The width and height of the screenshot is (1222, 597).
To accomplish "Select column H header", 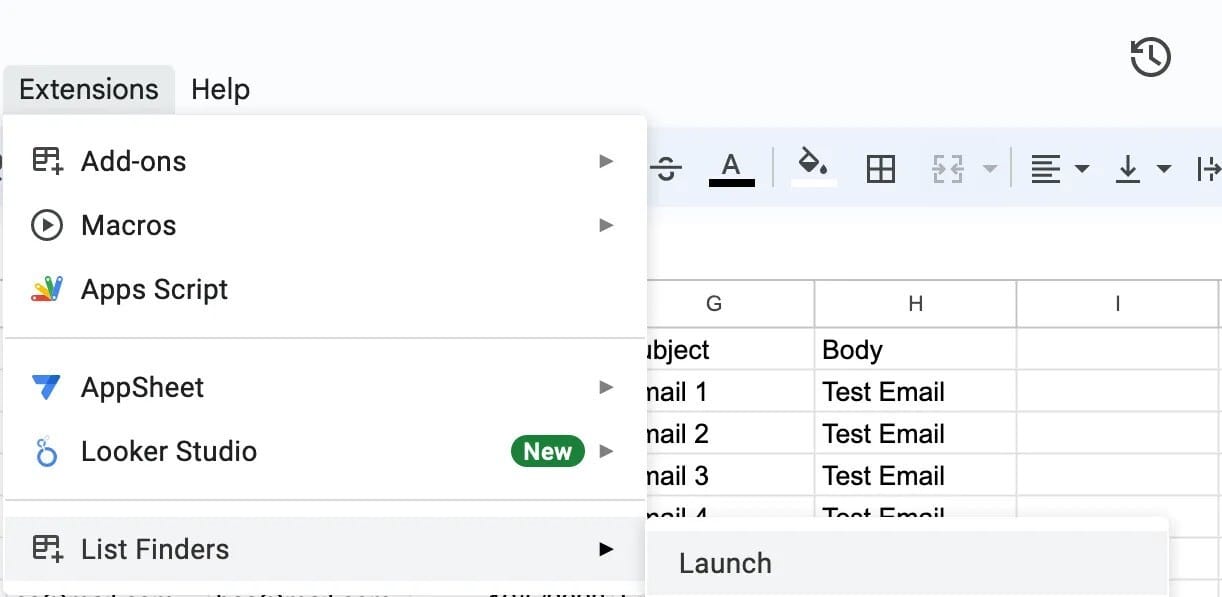I will [915, 304].
